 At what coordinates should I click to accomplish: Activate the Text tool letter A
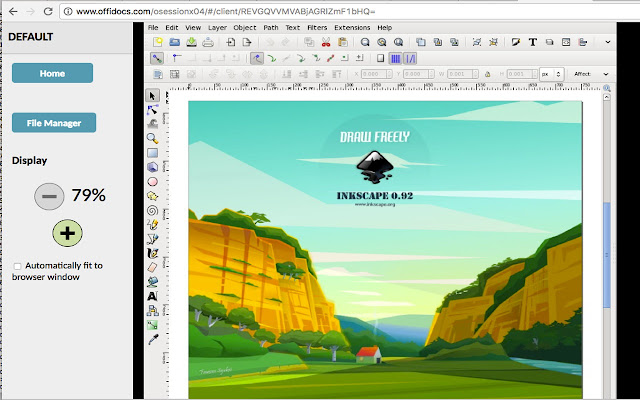pyautogui.click(x=152, y=296)
